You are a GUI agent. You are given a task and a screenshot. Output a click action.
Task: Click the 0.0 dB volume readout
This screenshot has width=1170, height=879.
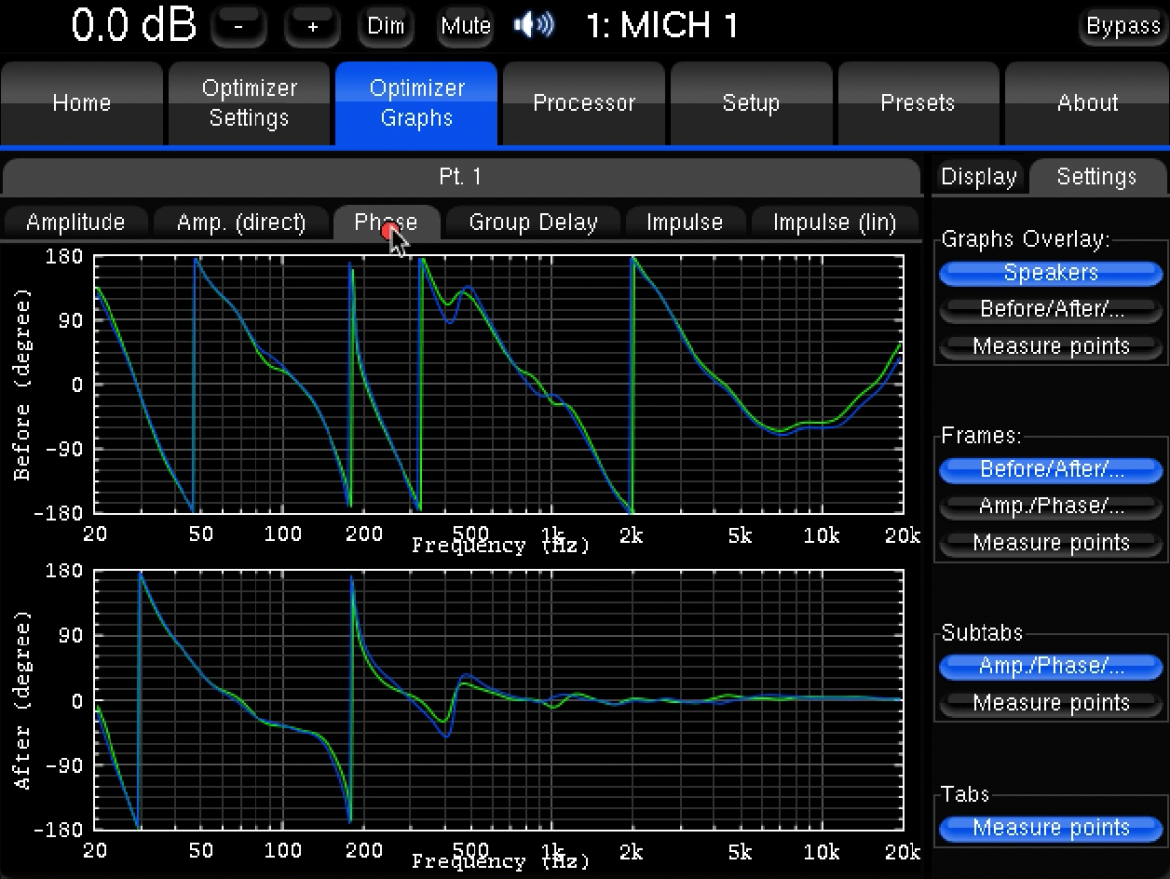point(134,25)
